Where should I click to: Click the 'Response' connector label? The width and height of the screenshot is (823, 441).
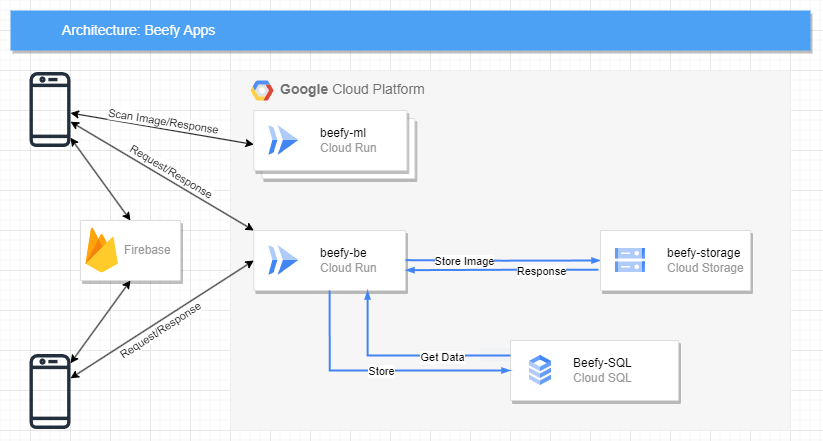(541, 271)
